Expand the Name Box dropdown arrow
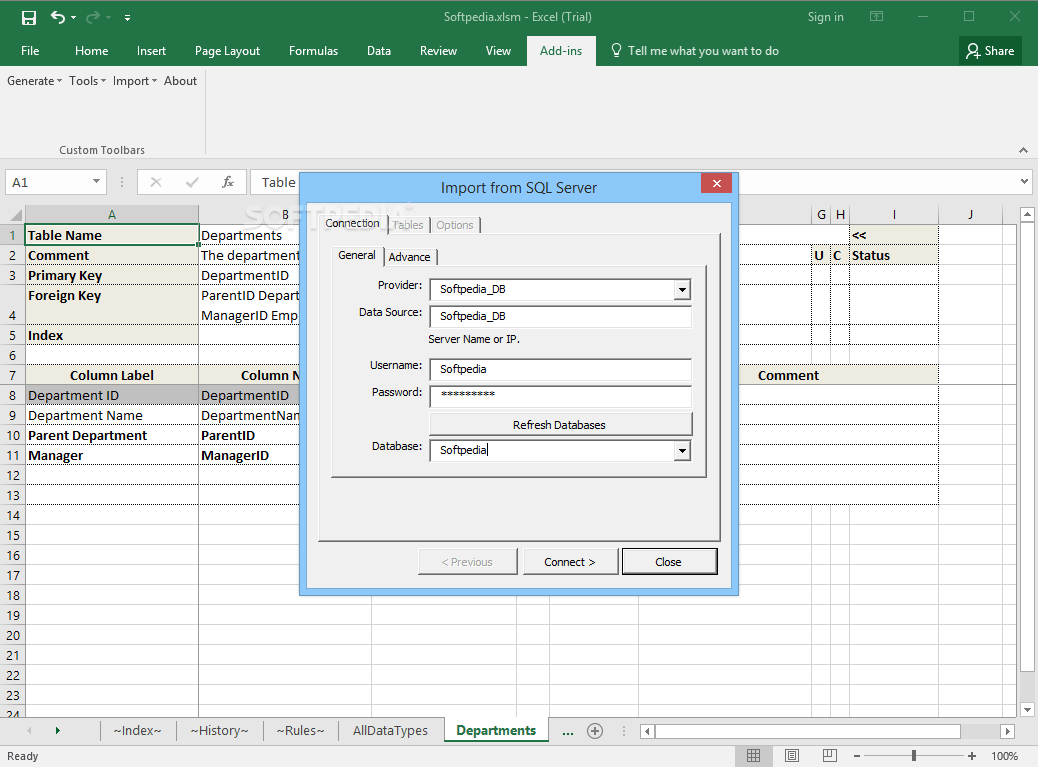Image resolution: width=1038 pixels, height=767 pixels. [97, 182]
